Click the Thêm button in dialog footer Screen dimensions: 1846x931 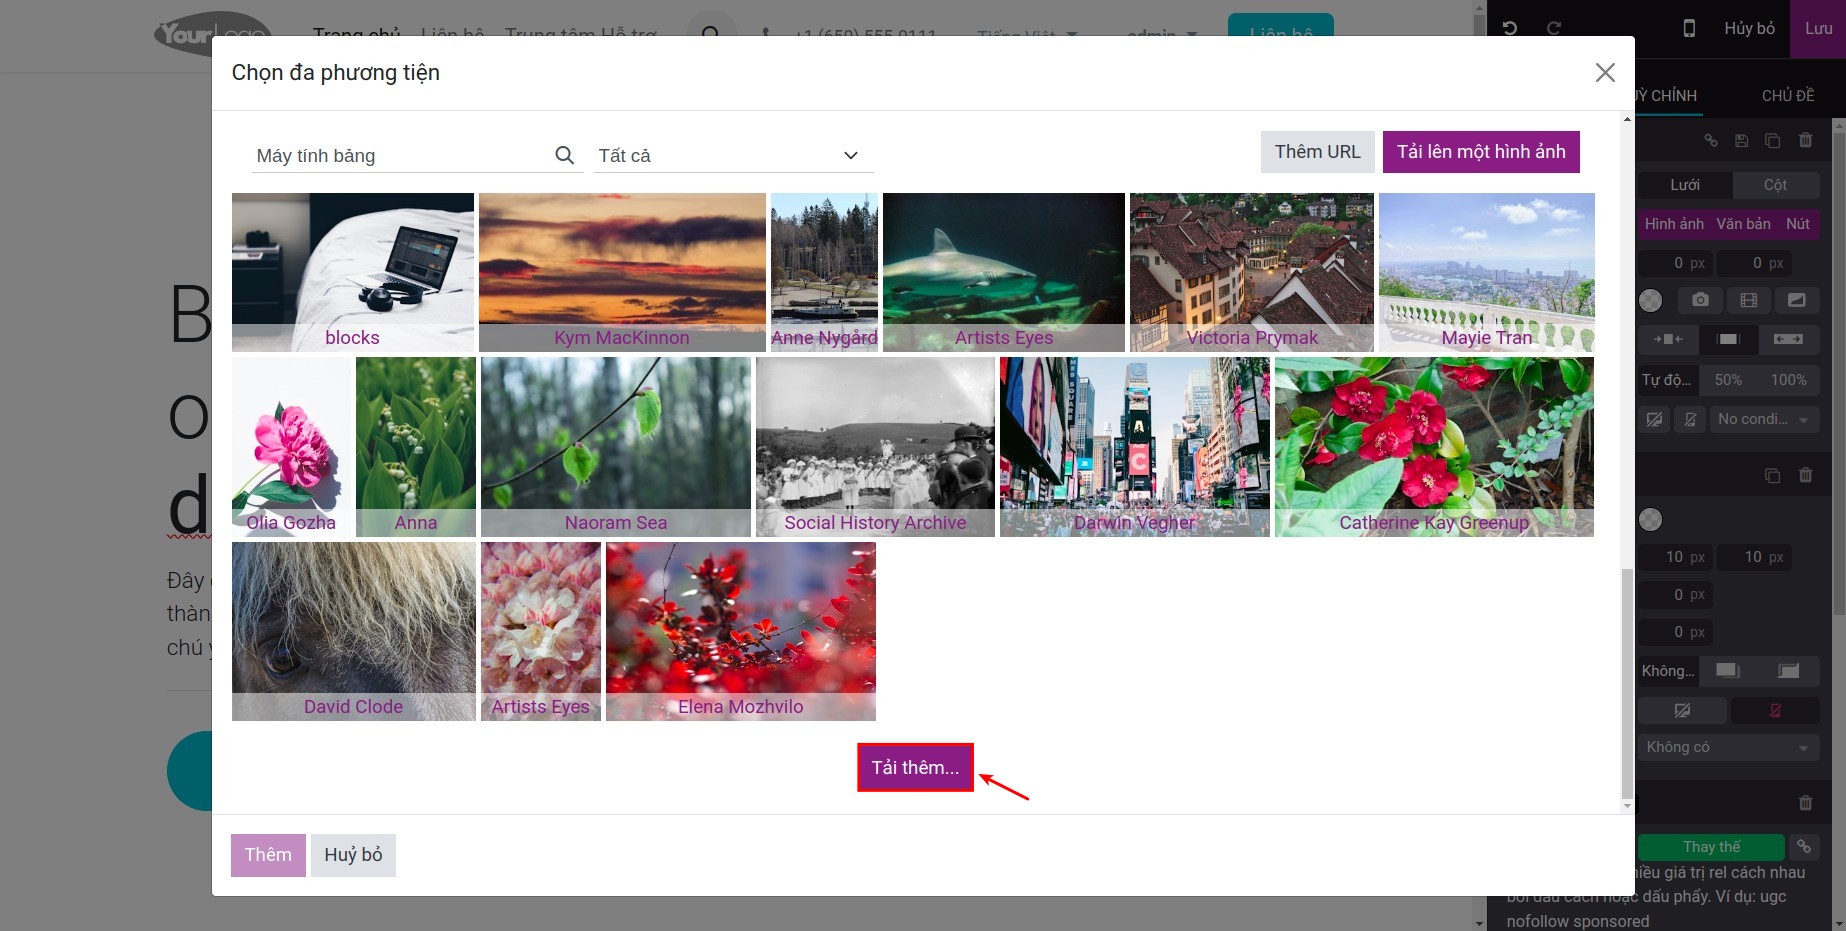coord(268,855)
